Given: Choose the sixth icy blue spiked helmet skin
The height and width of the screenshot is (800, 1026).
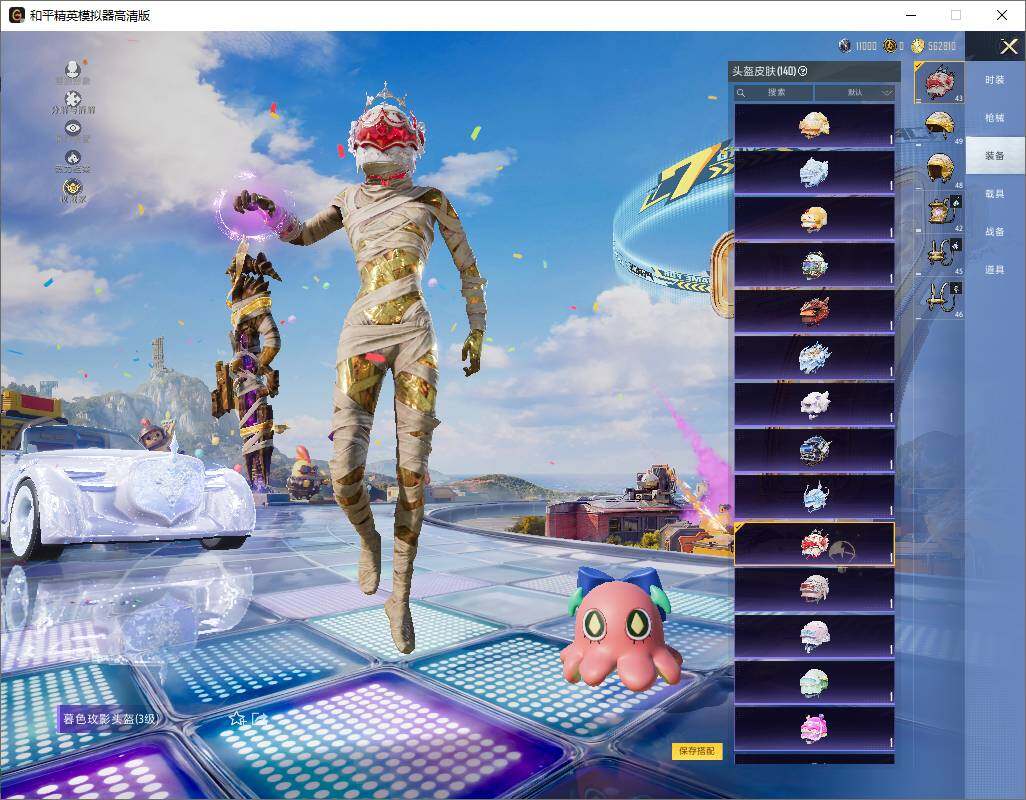Looking at the screenshot, I should [815, 358].
